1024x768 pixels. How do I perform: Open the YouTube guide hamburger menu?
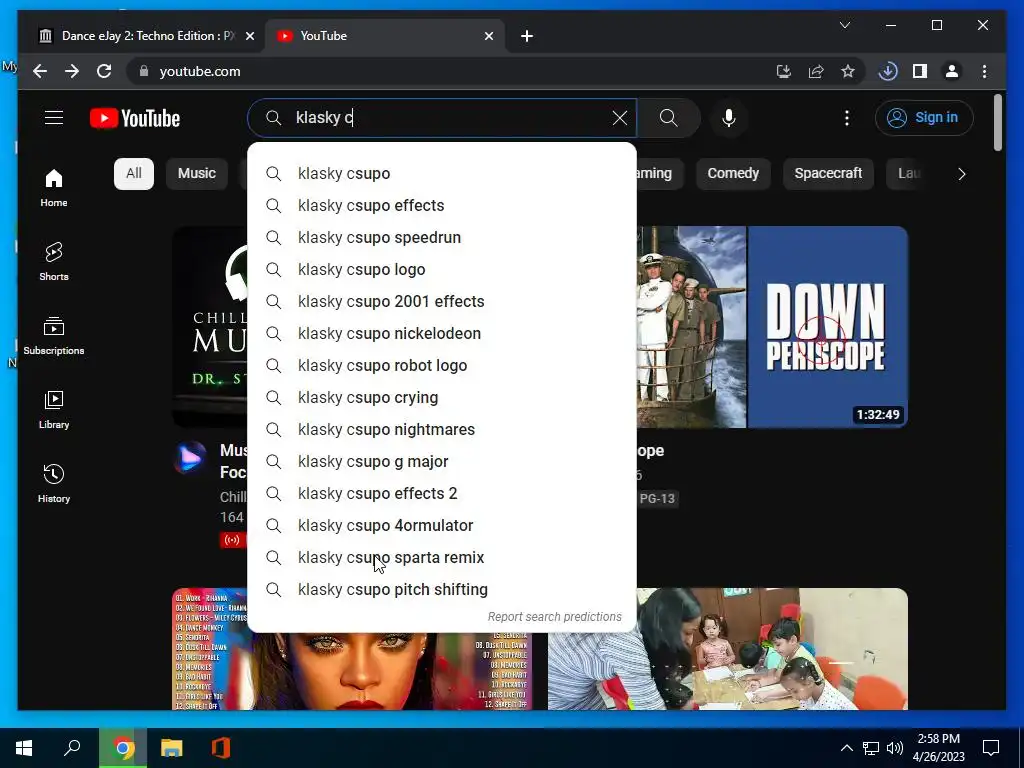(x=54, y=118)
